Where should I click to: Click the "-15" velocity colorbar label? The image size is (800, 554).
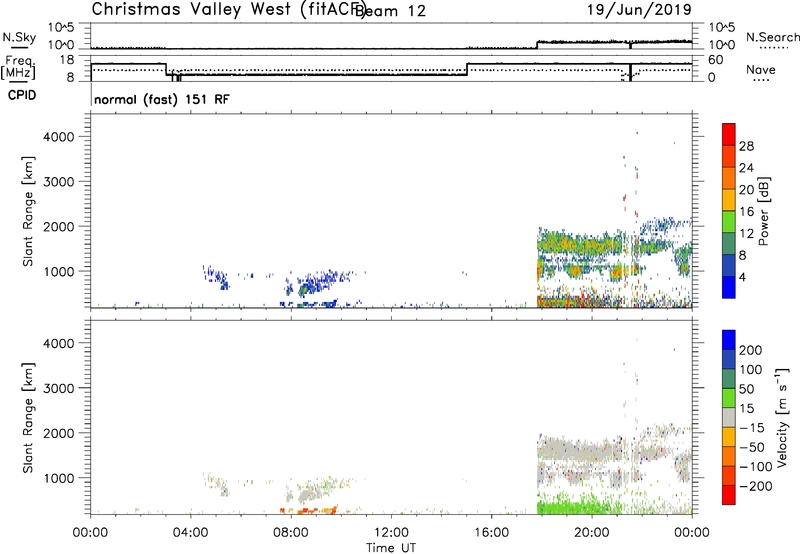pyautogui.click(x=752, y=427)
